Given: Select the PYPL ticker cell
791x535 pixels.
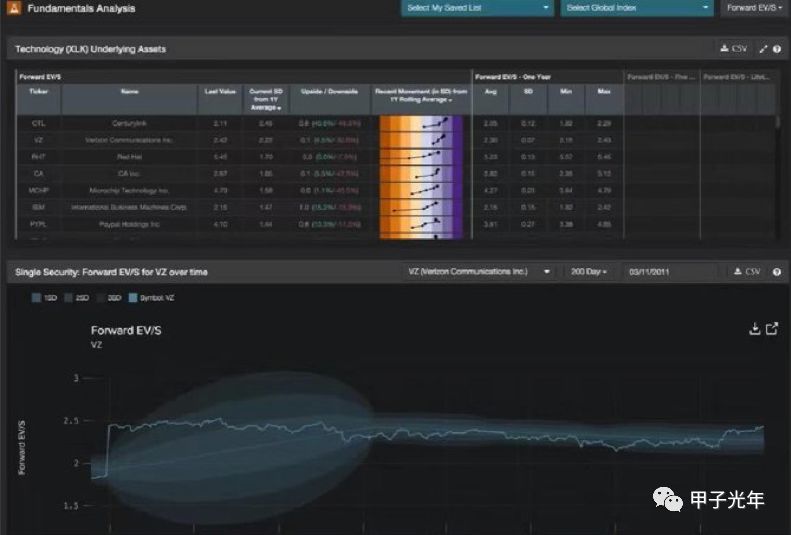Looking at the screenshot, I should [39, 224].
